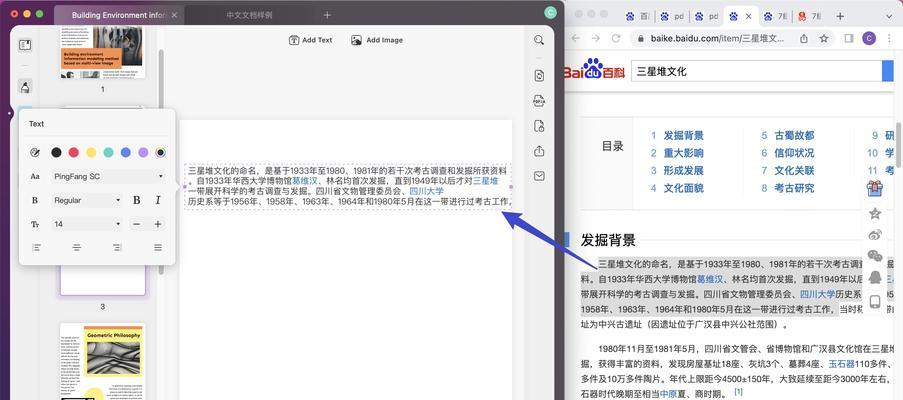The width and height of the screenshot is (903, 400).
Task: Open Chrome's tab search chevron
Action: click(889, 16)
